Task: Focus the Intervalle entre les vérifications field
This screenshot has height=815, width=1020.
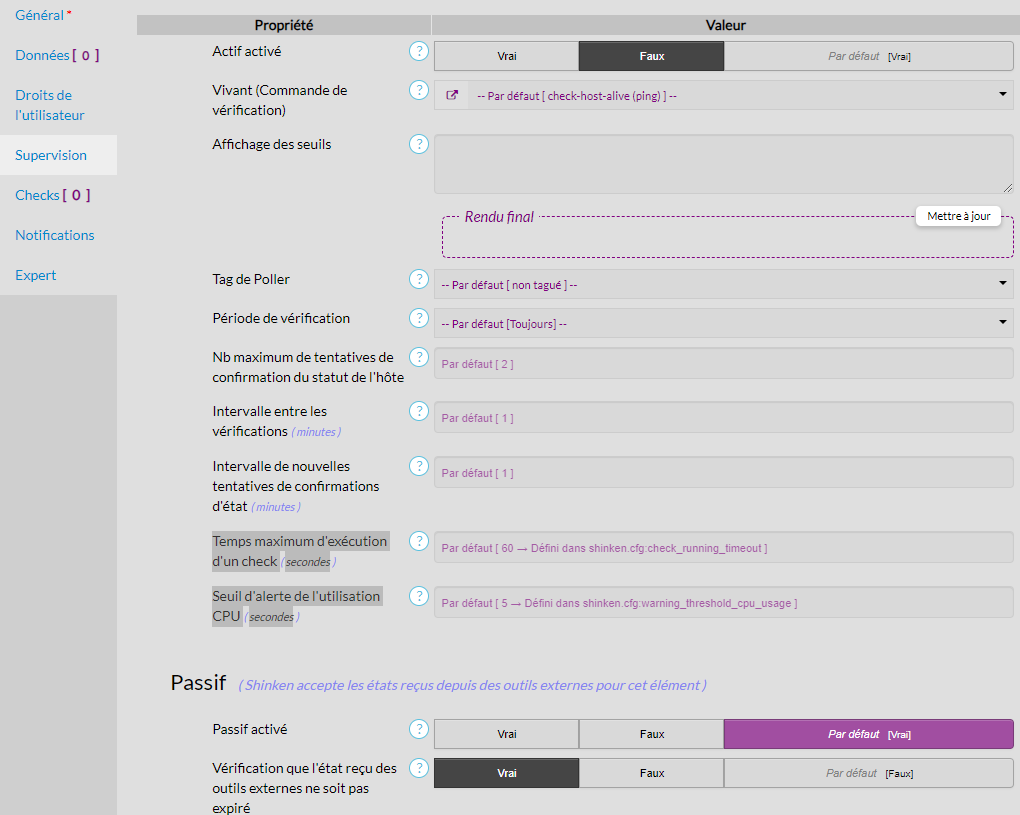Action: (723, 418)
